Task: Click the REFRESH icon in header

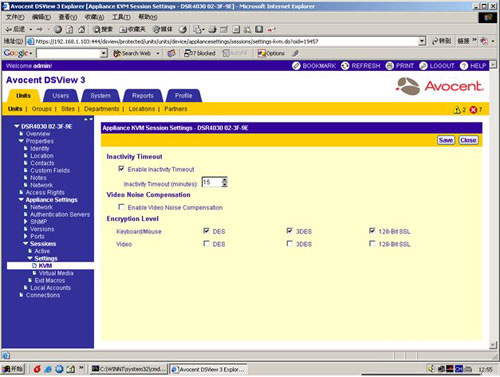Action: click(345, 66)
